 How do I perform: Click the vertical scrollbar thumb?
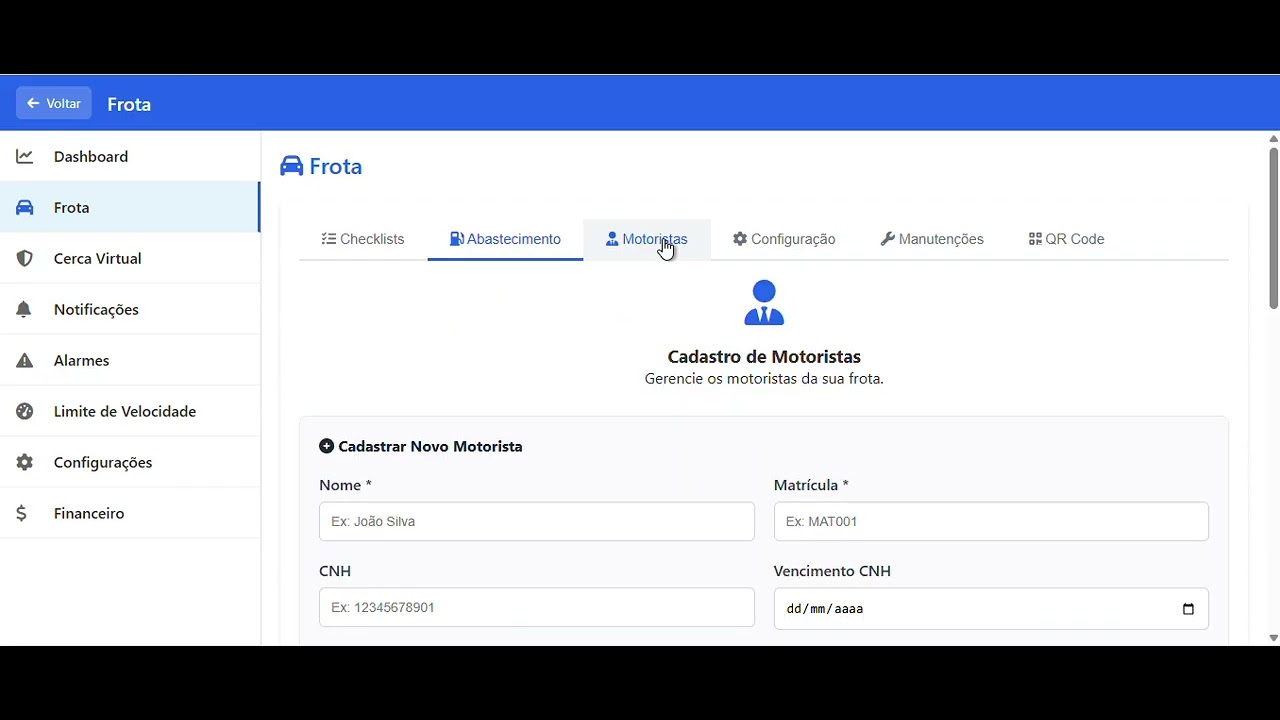1273,228
